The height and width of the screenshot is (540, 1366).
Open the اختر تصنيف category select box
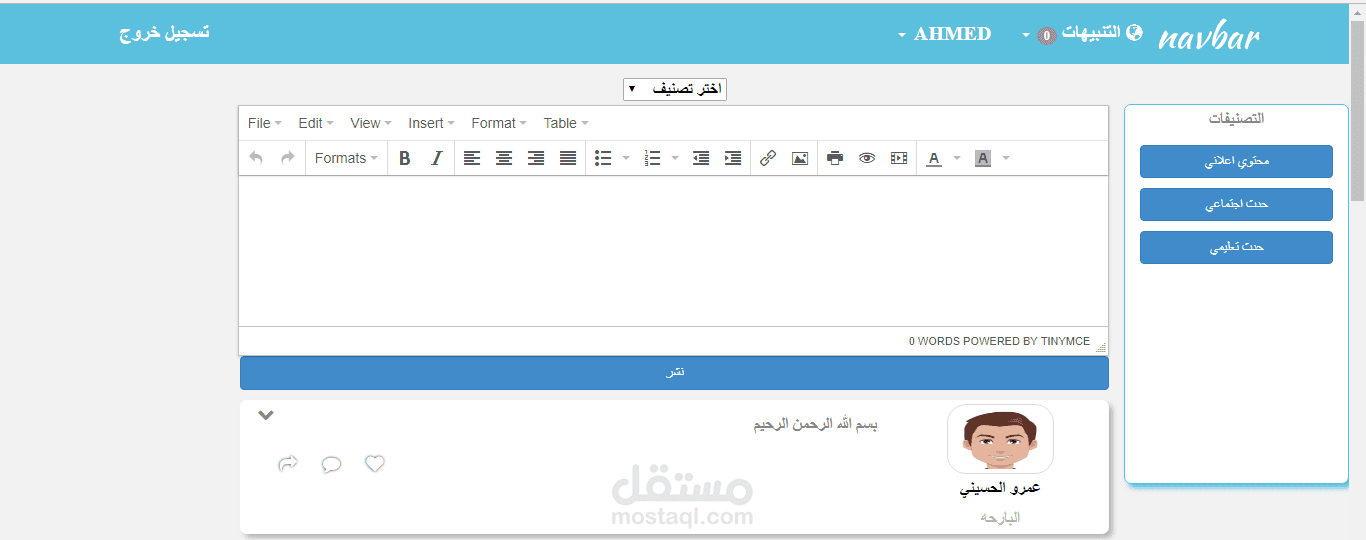pos(675,90)
